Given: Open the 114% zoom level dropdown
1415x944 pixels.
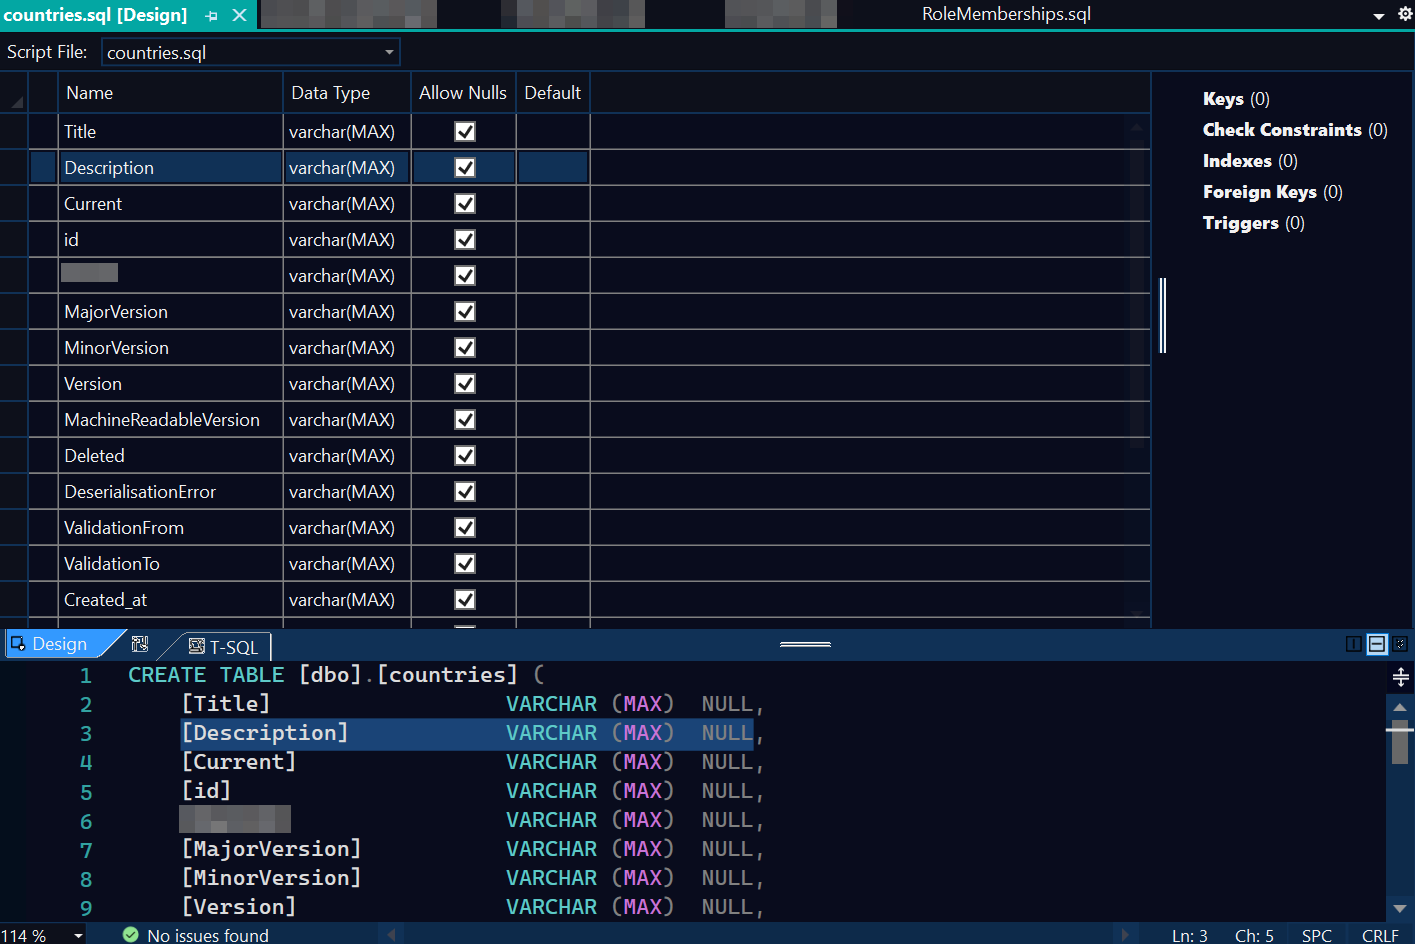Looking at the screenshot, I should tap(78, 934).
